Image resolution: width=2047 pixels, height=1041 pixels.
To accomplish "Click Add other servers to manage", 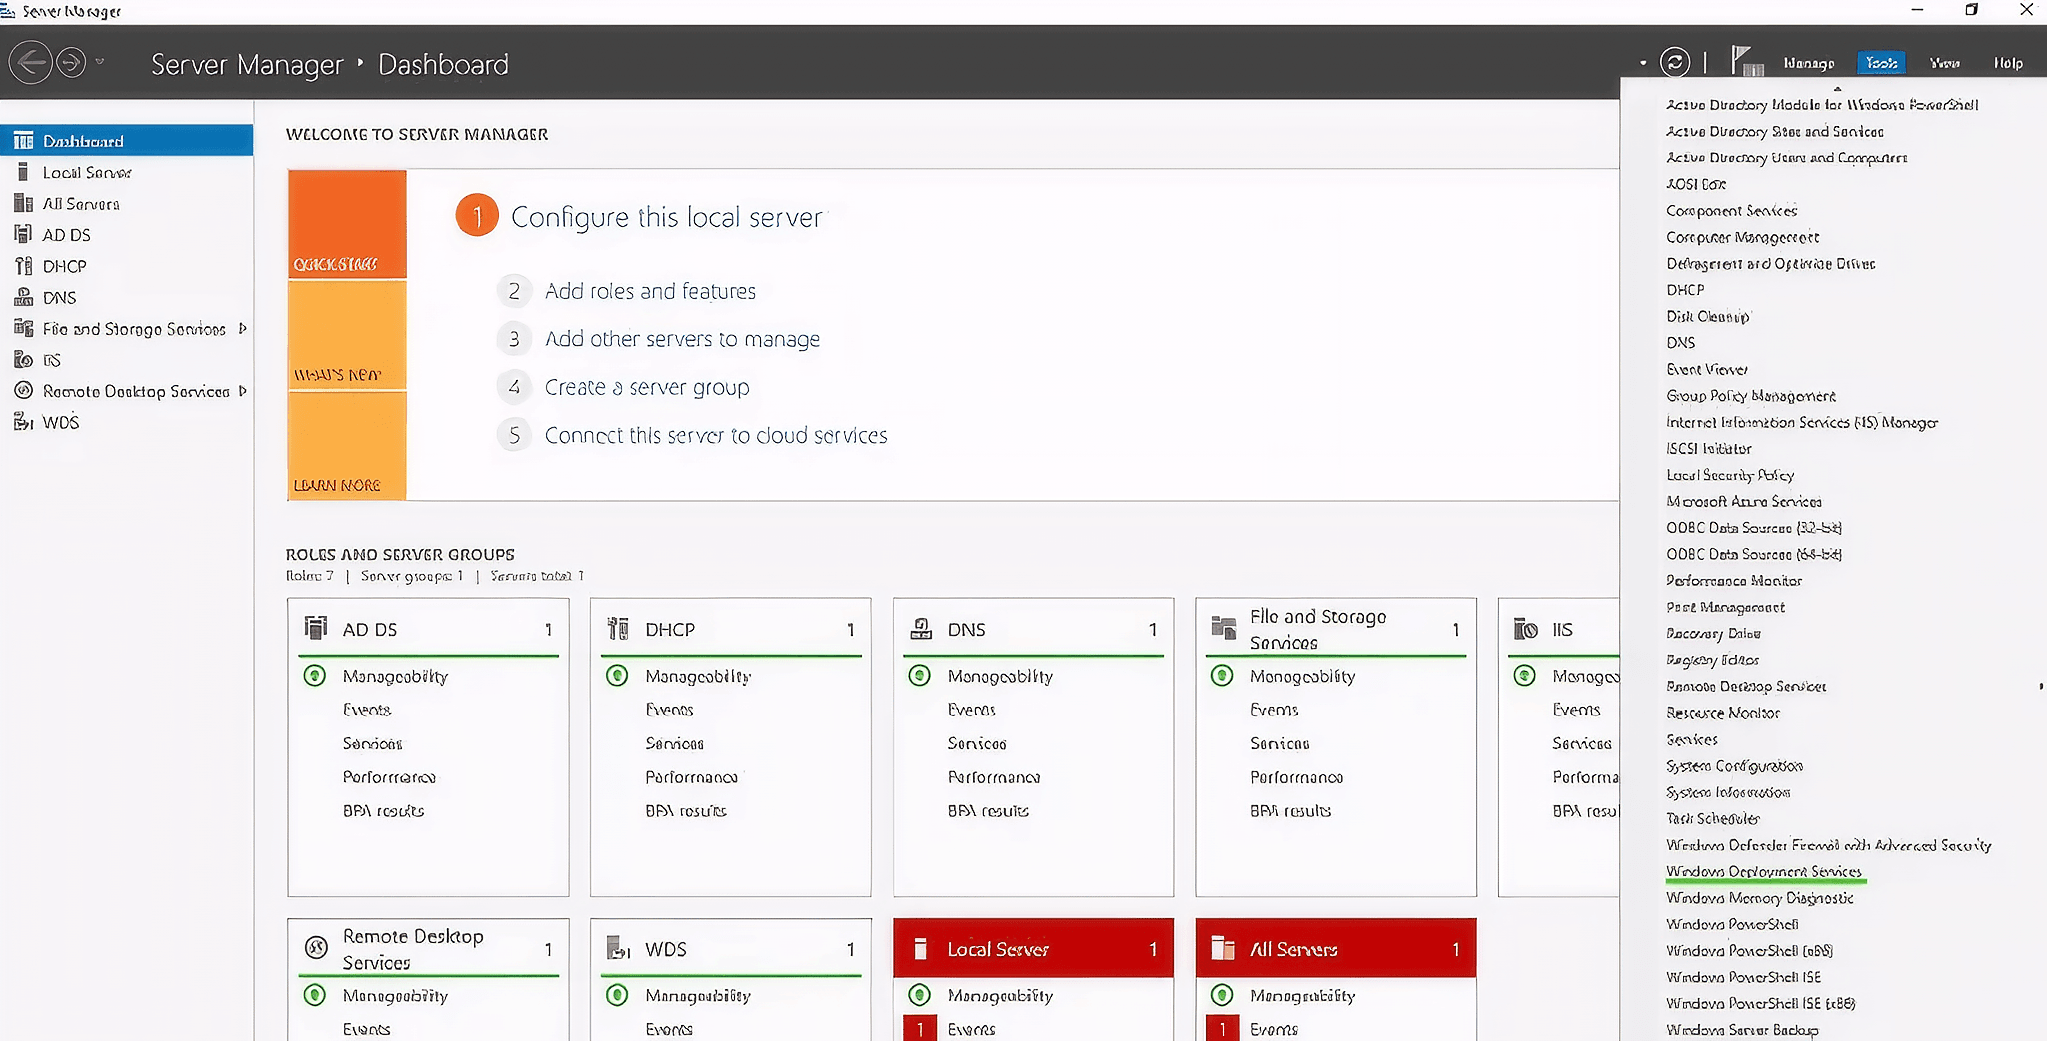I will (x=682, y=339).
